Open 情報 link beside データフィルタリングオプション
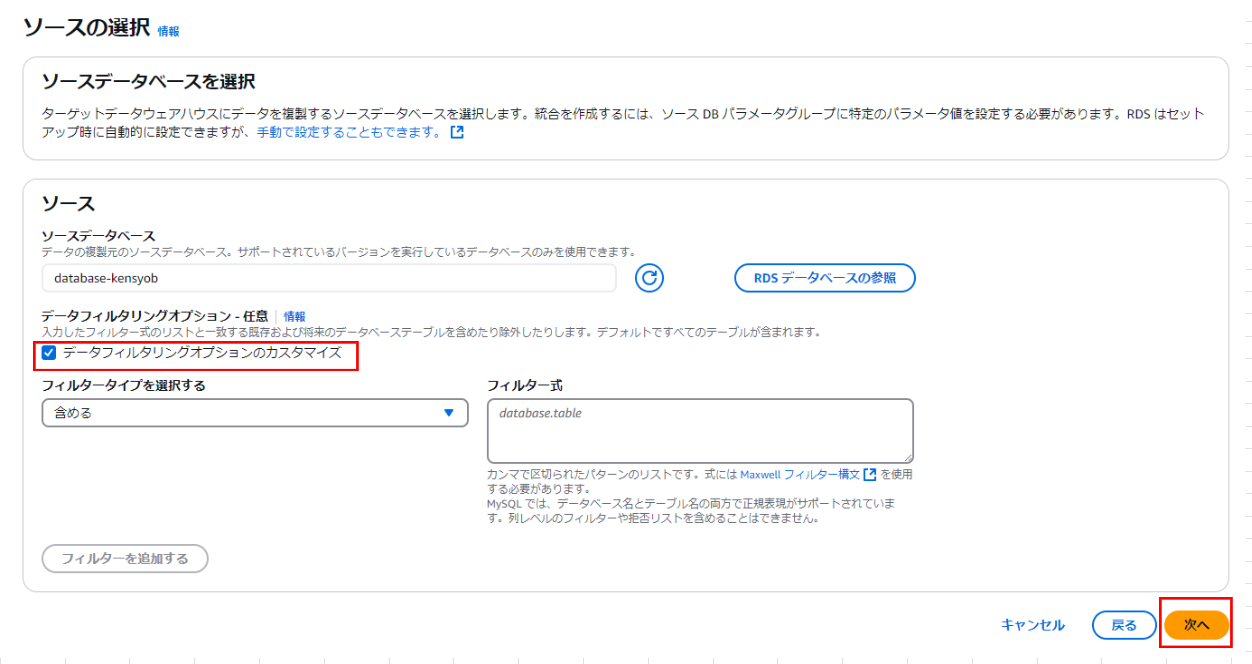Image resolution: width=1252 pixels, height=664 pixels. click(x=296, y=314)
